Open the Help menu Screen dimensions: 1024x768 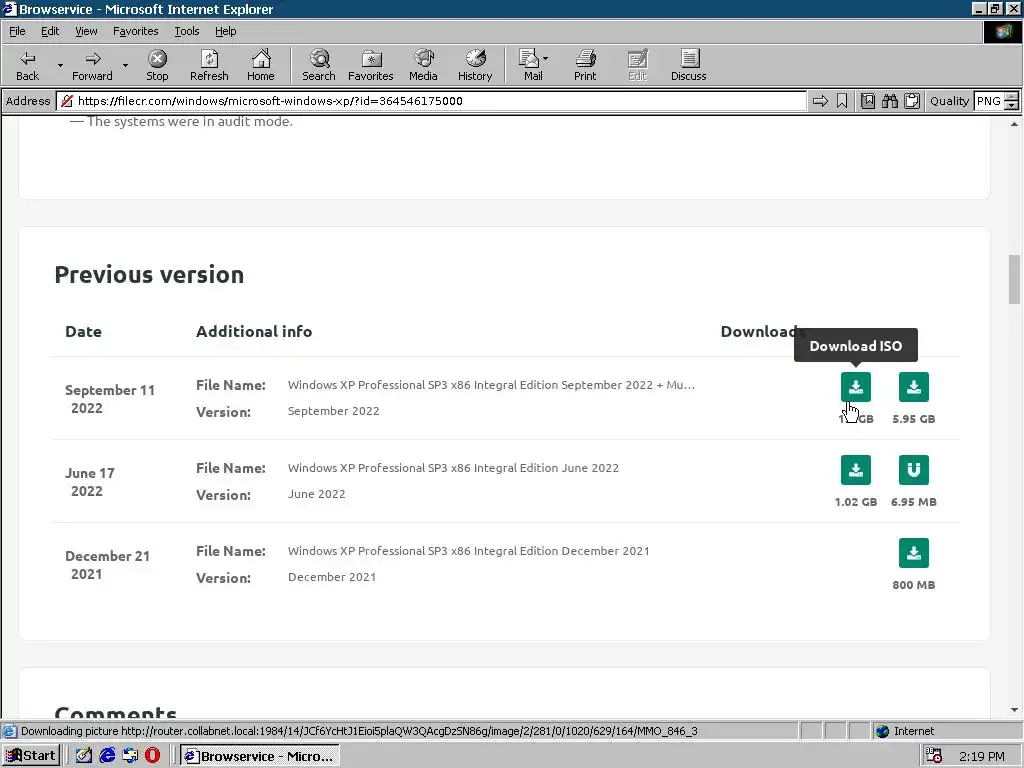225,31
